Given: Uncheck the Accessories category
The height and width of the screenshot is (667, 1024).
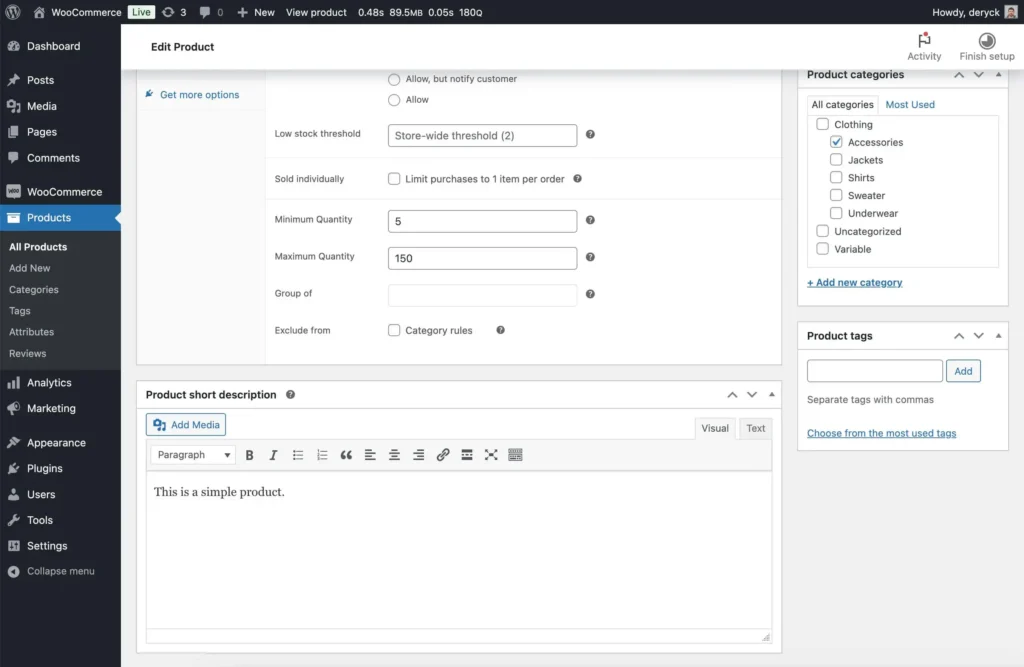Looking at the screenshot, I should pos(836,142).
